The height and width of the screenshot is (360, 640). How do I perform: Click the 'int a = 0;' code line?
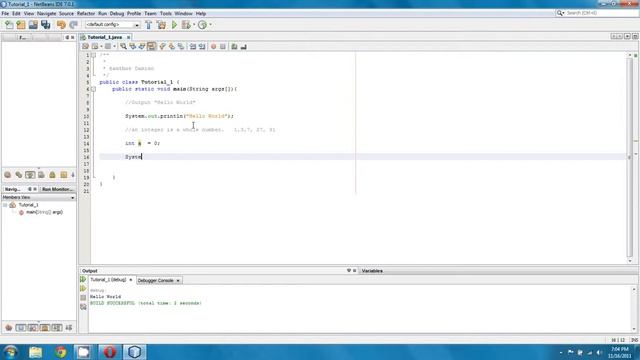pyautogui.click(x=142, y=143)
